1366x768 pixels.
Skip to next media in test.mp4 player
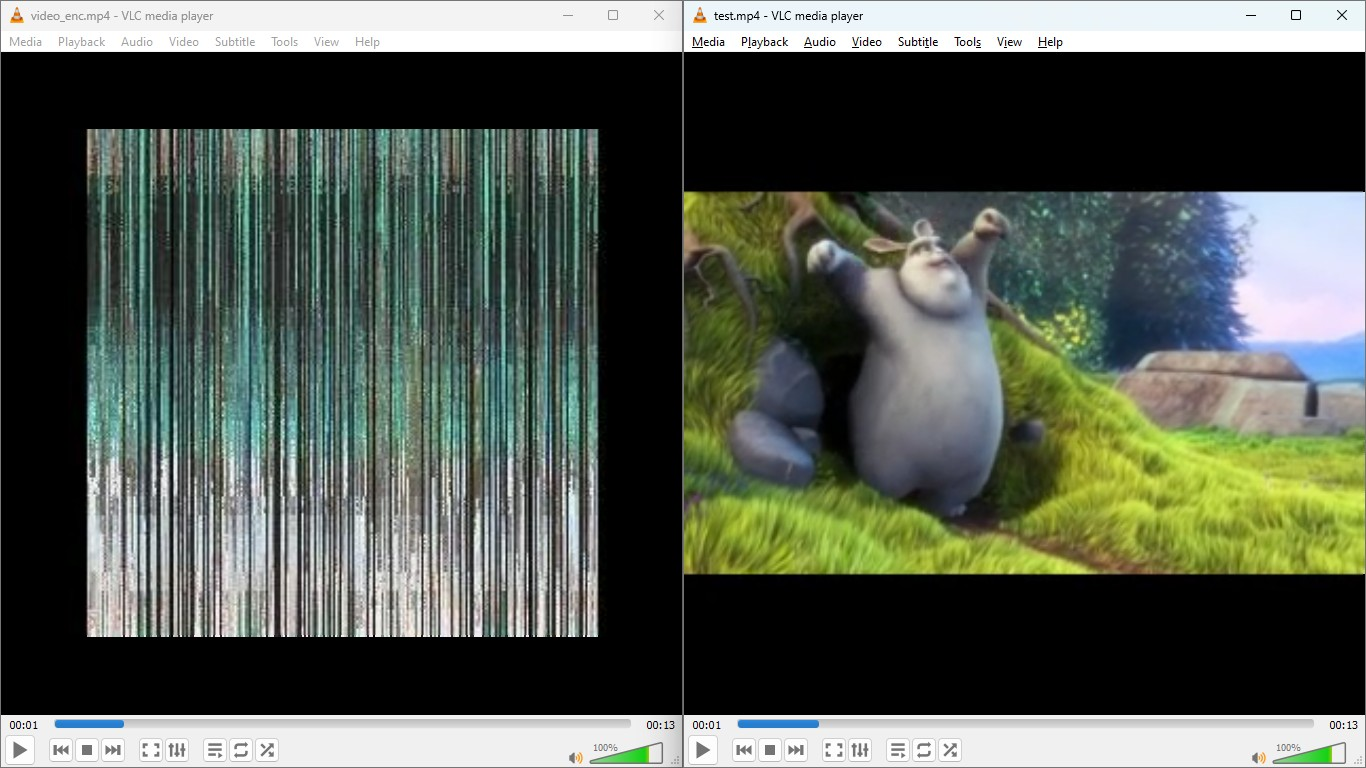click(x=796, y=750)
